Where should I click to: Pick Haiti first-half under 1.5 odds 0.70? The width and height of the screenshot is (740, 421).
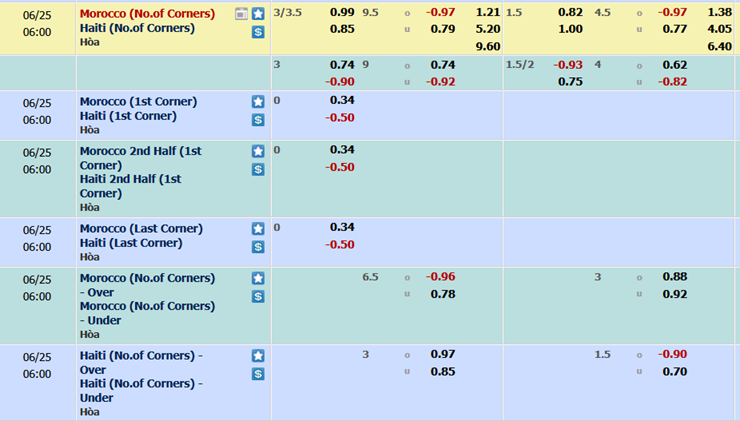click(x=675, y=371)
